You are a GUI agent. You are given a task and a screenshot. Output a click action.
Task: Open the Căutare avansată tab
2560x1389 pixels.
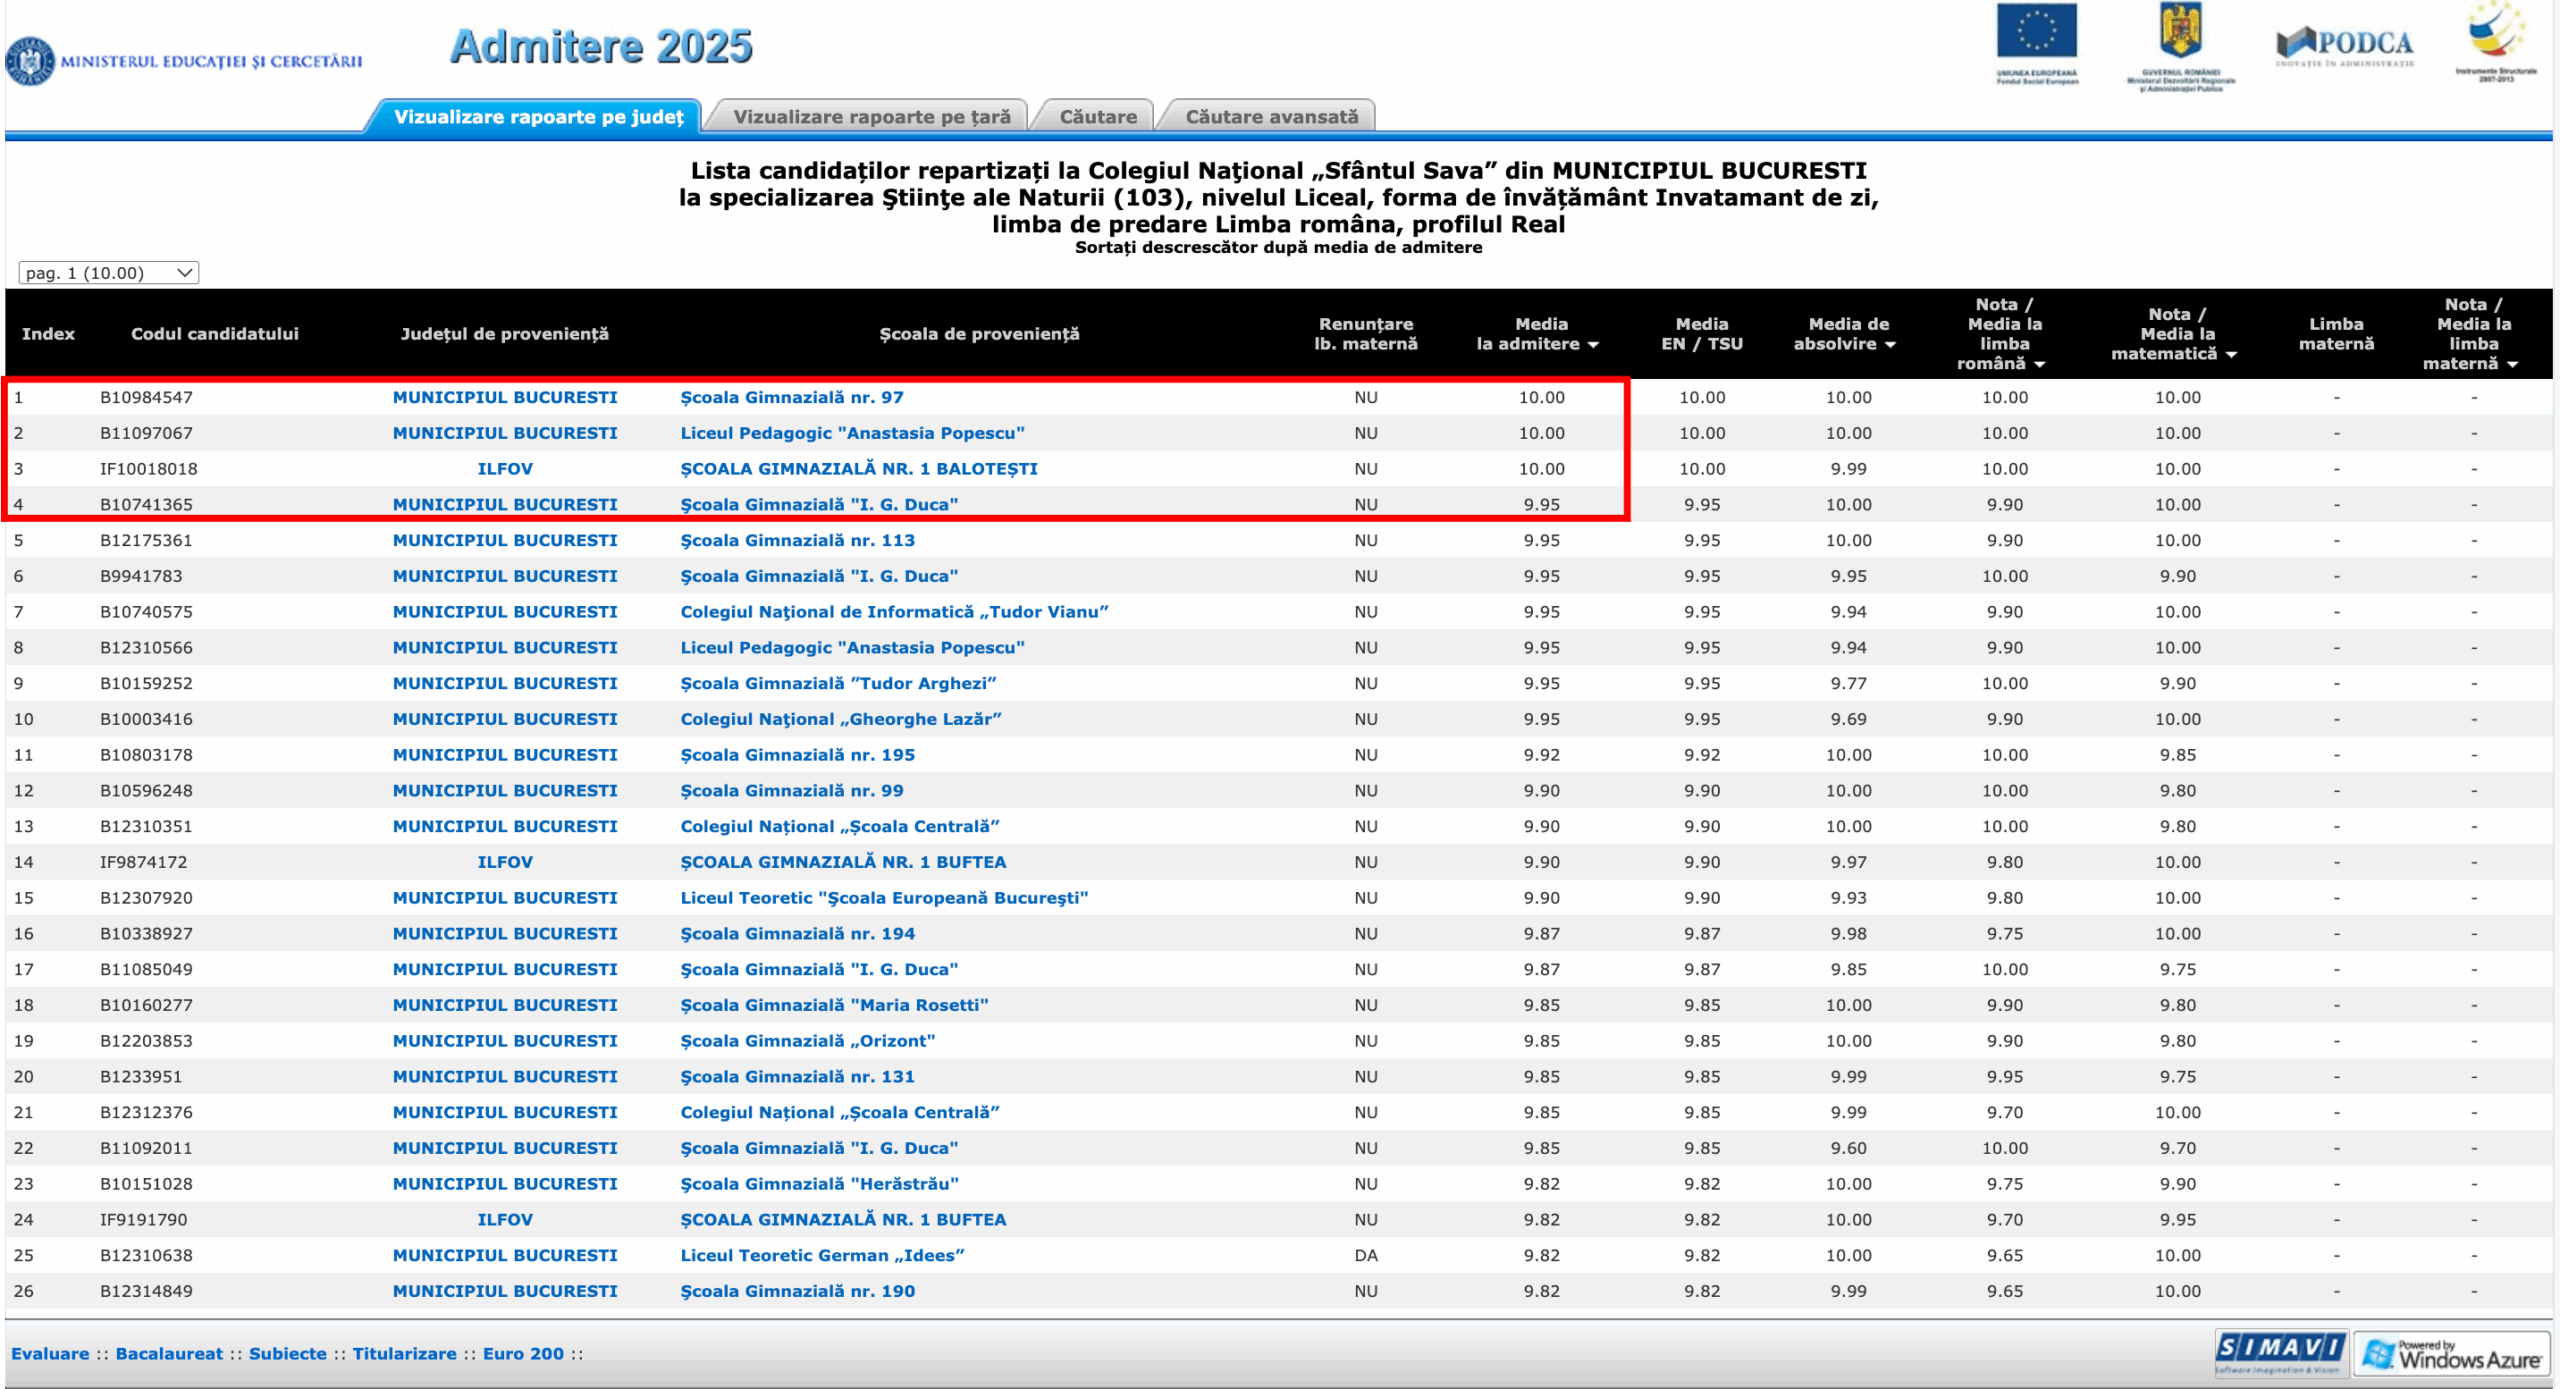(1271, 117)
